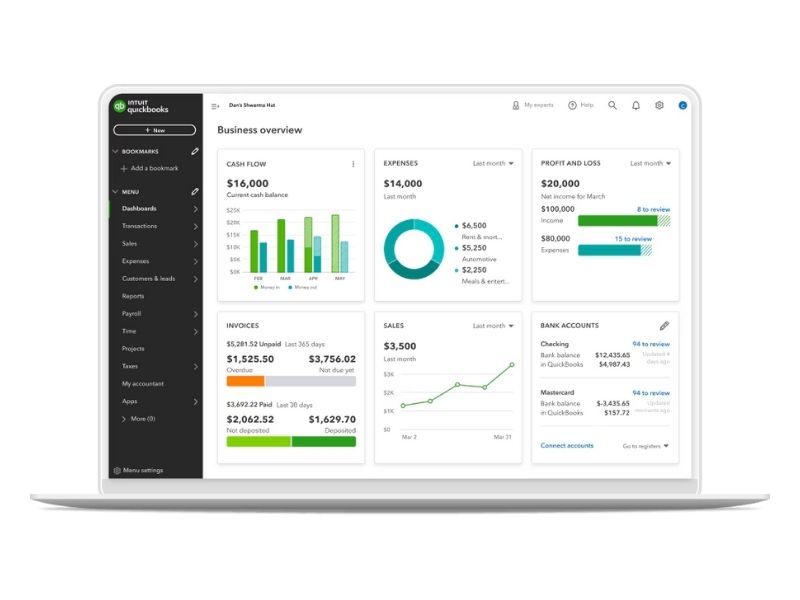Expand the Apps submenu arrow
Image resolution: width=800 pixels, height=600 pixels.
(x=195, y=402)
